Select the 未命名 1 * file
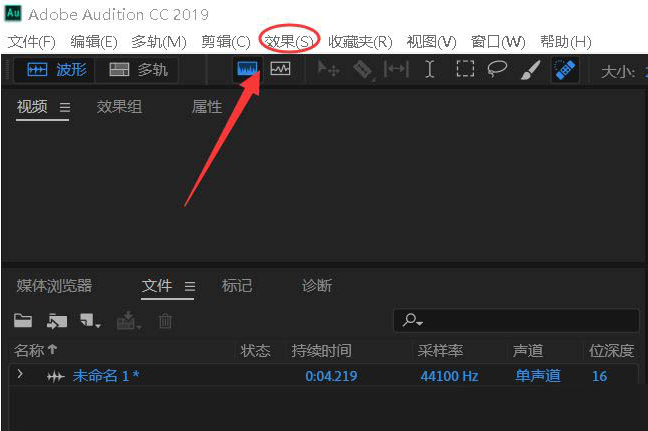 click(x=106, y=376)
